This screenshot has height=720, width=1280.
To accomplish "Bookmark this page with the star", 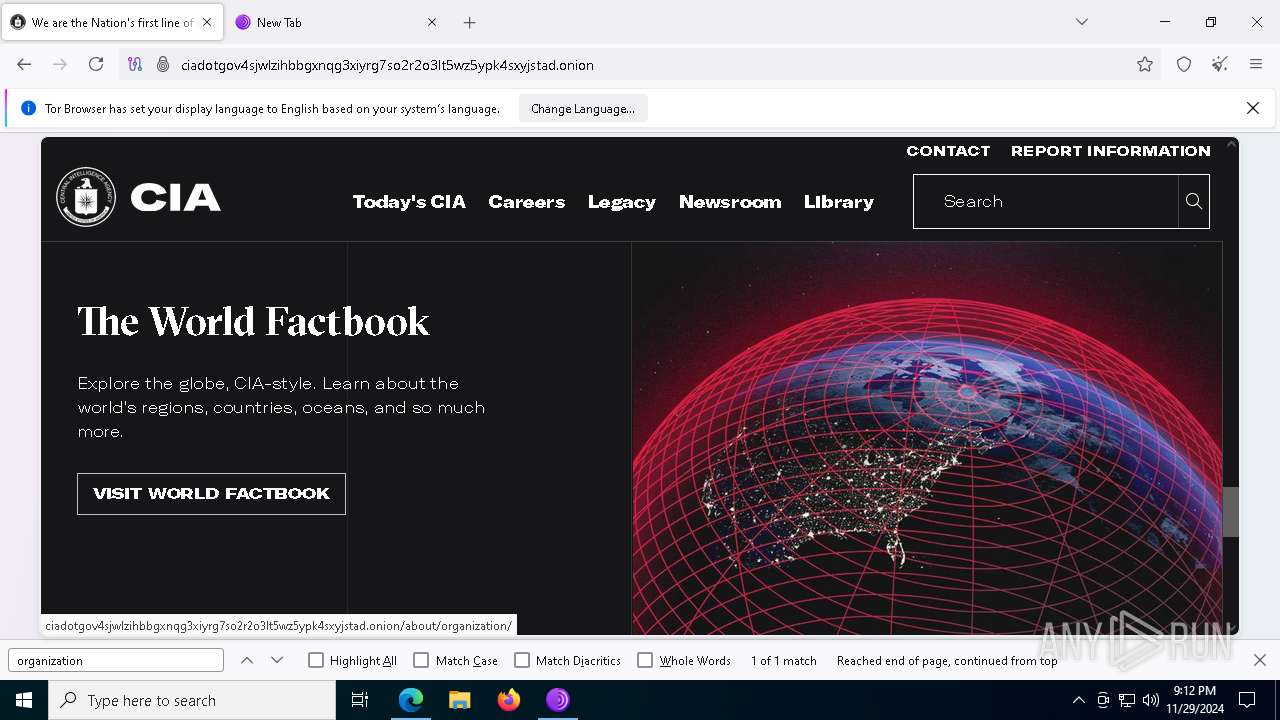I will click(x=1145, y=64).
